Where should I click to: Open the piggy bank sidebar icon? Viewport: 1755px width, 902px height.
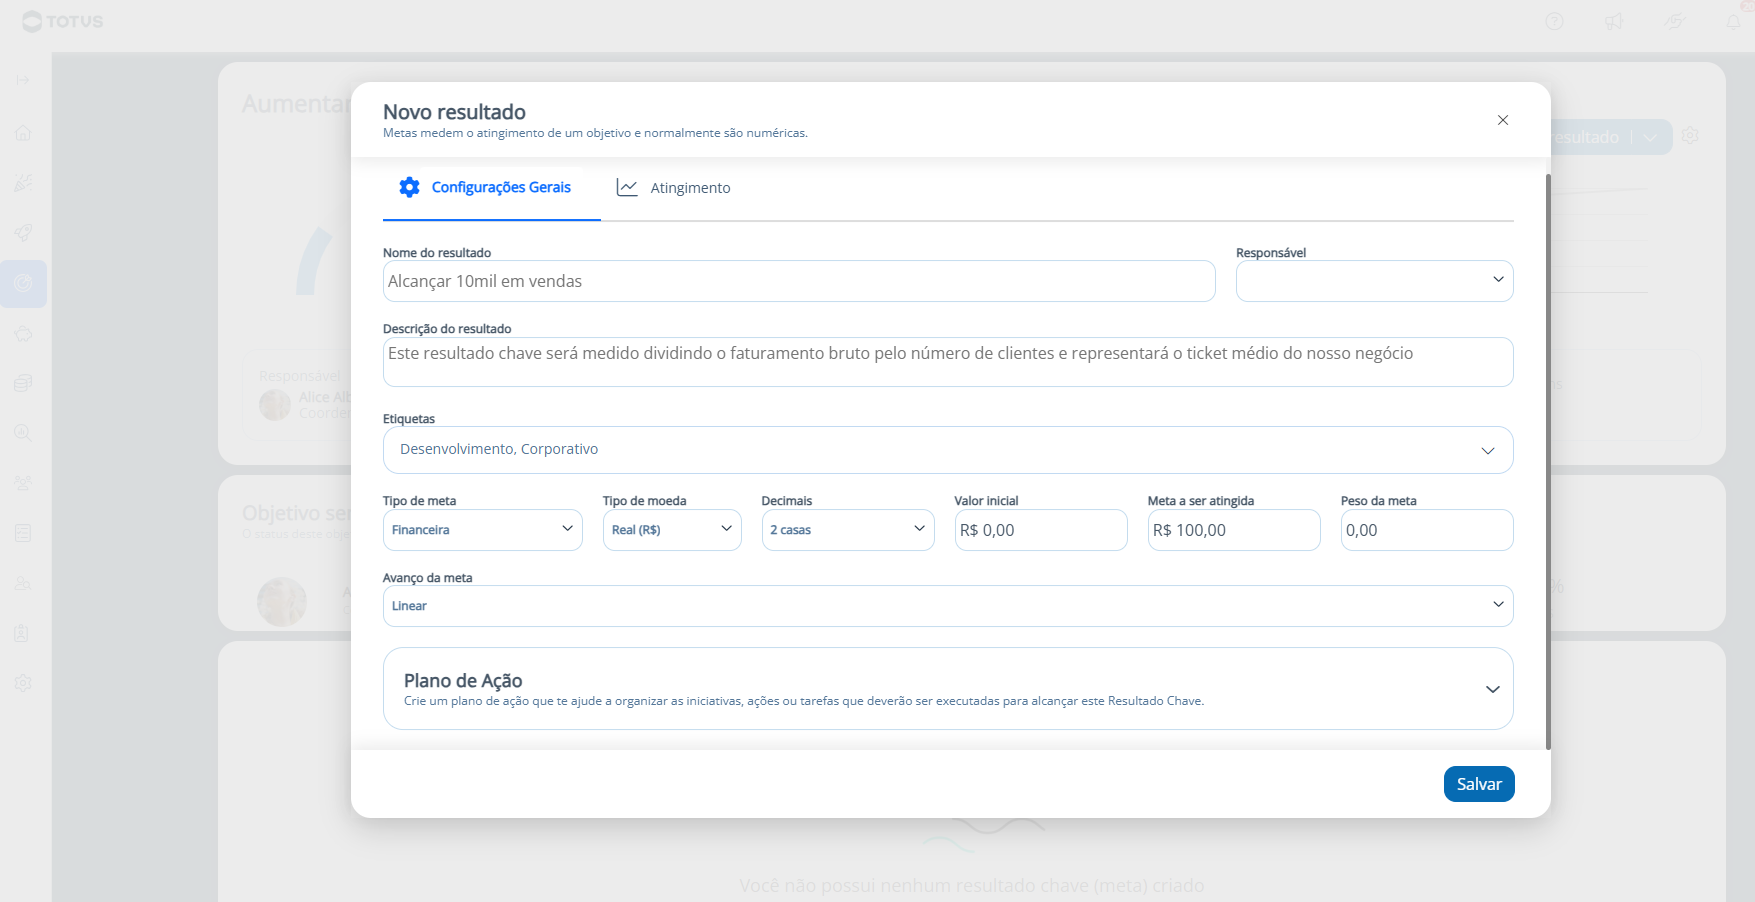coord(23,333)
